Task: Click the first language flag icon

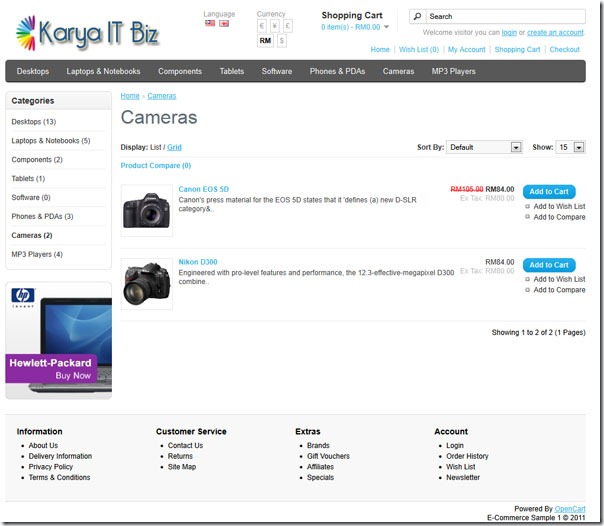Action: click(x=210, y=23)
